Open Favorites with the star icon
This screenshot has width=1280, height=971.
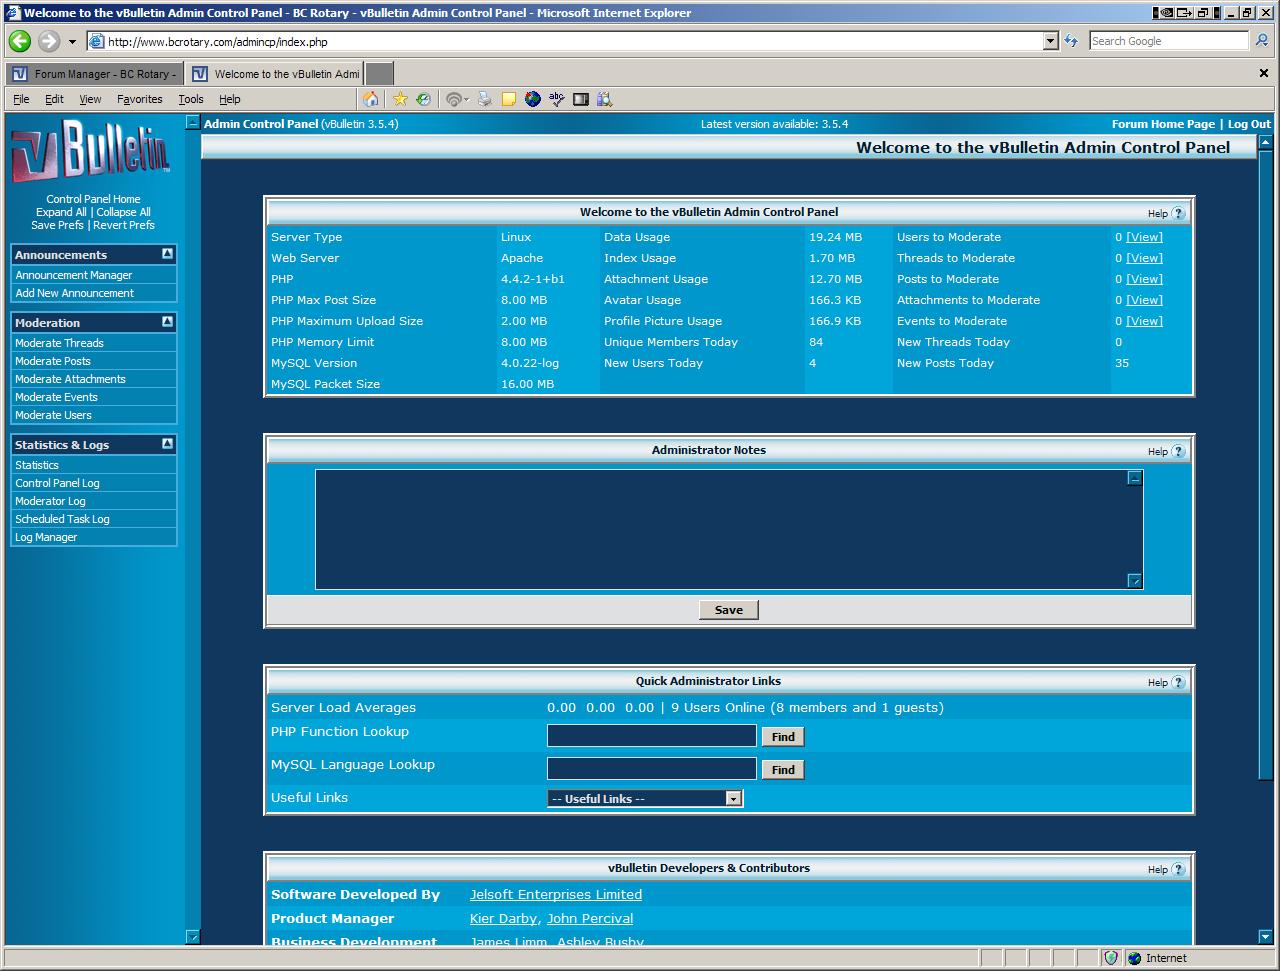[x=400, y=99]
